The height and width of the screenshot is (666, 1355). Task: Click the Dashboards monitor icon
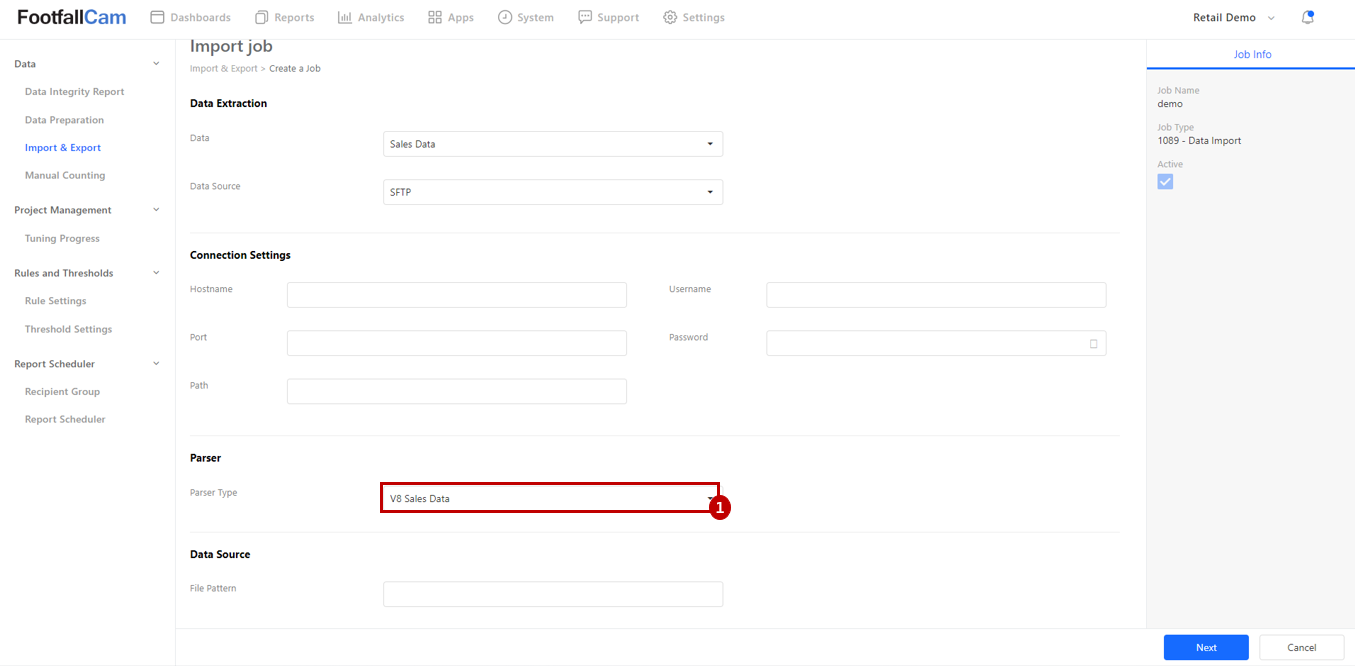pos(157,17)
